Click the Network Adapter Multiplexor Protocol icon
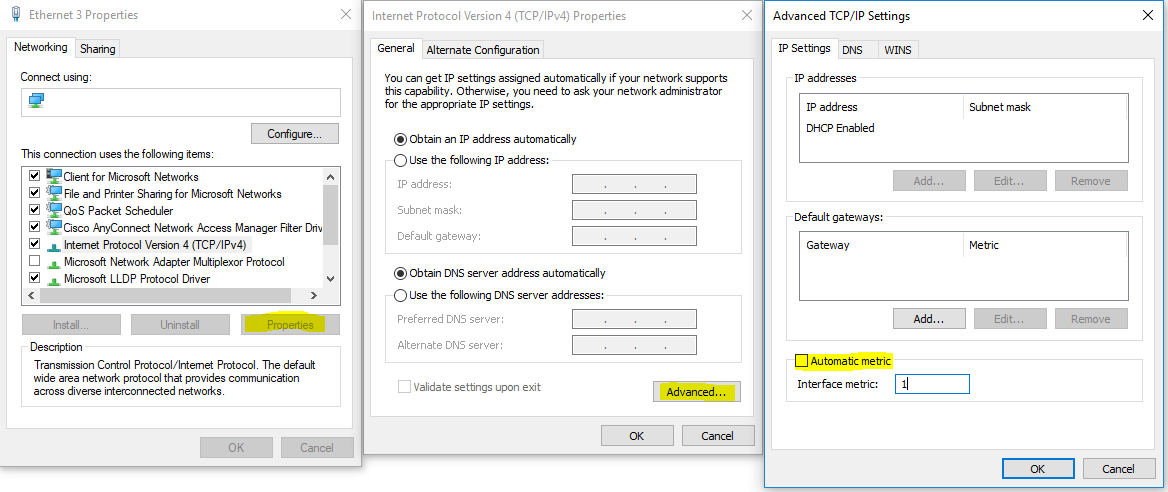This screenshot has width=1168, height=492. tap(53, 262)
